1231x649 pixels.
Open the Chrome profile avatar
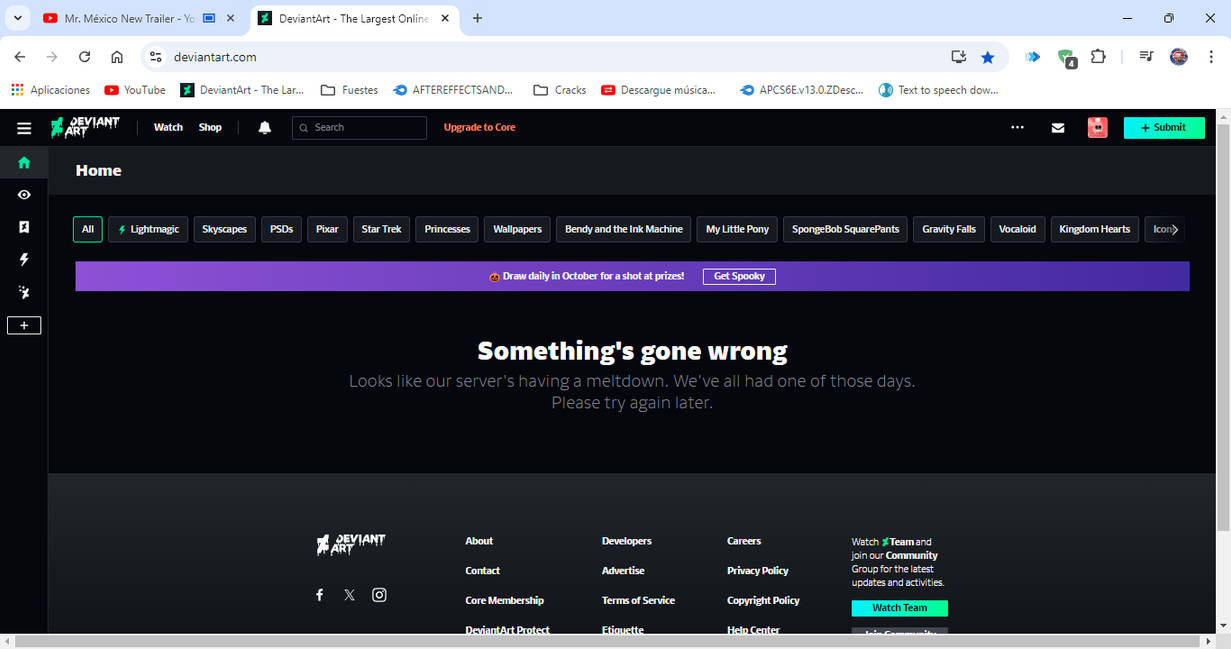1179,57
